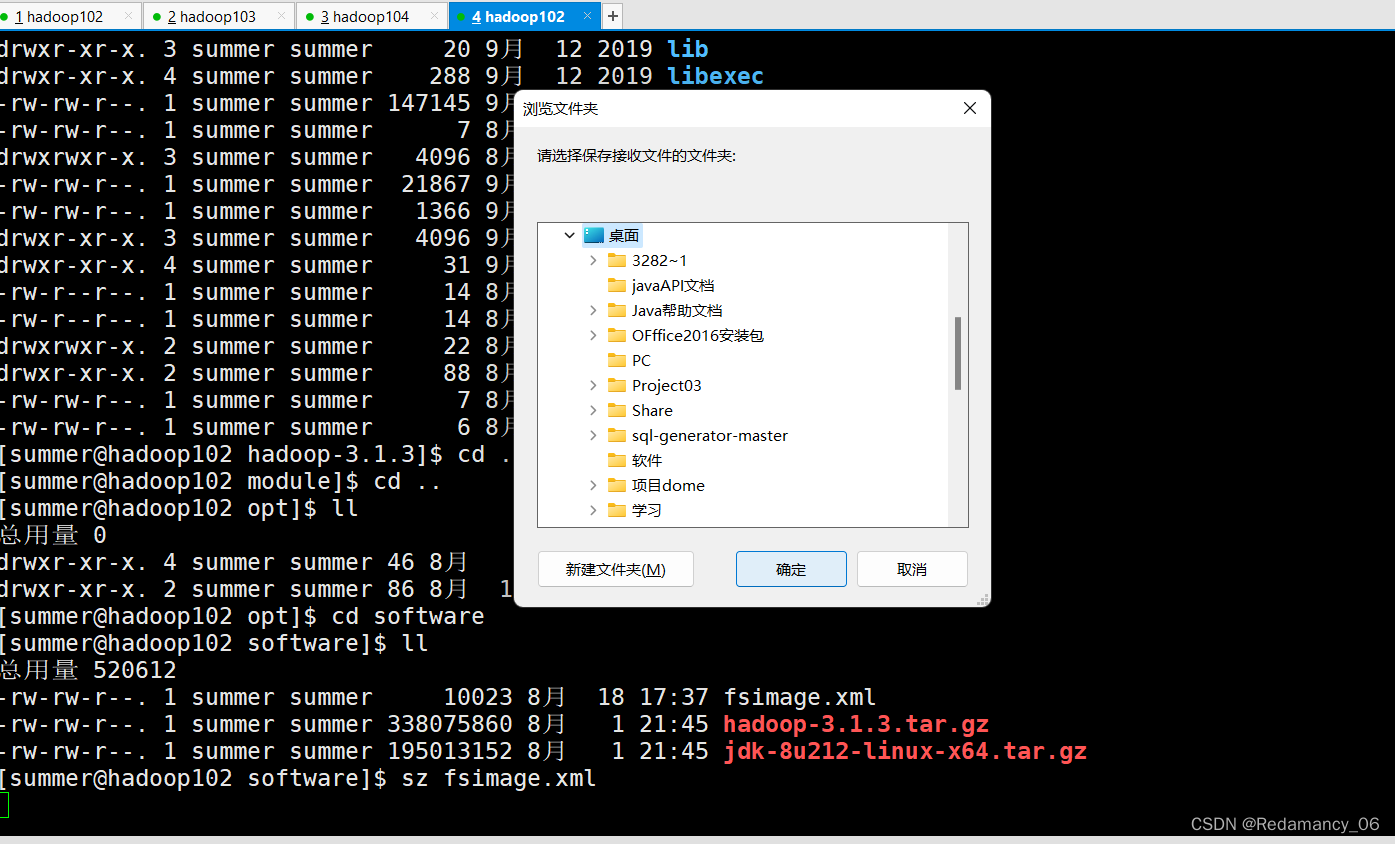The height and width of the screenshot is (844, 1395).
Task: Click the 确定 button
Action: click(x=791, y=569)
